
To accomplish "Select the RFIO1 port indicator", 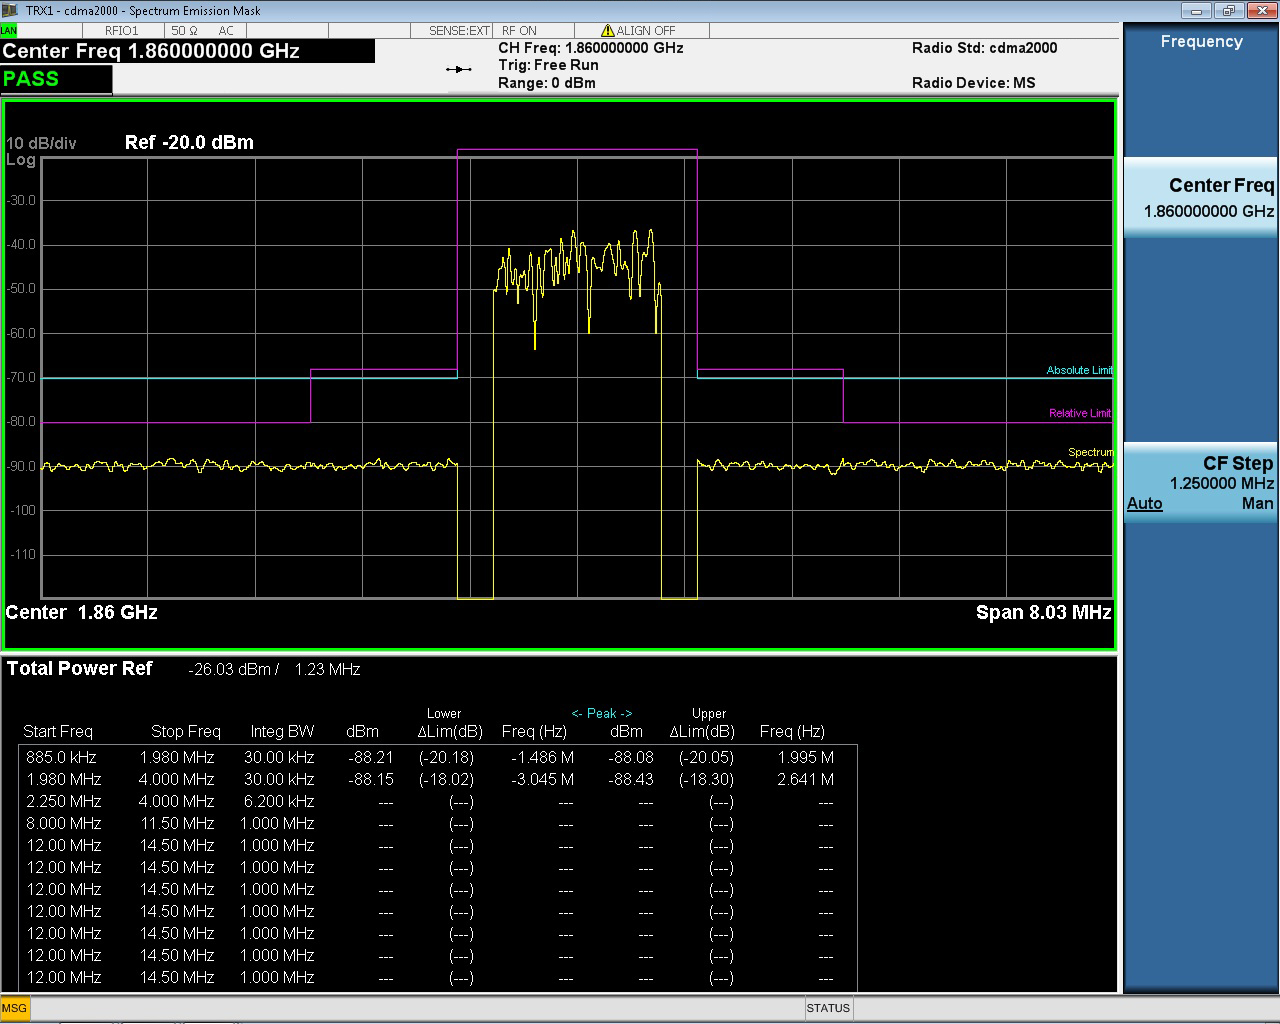I will pyautogui.click(x=122, y=30).
